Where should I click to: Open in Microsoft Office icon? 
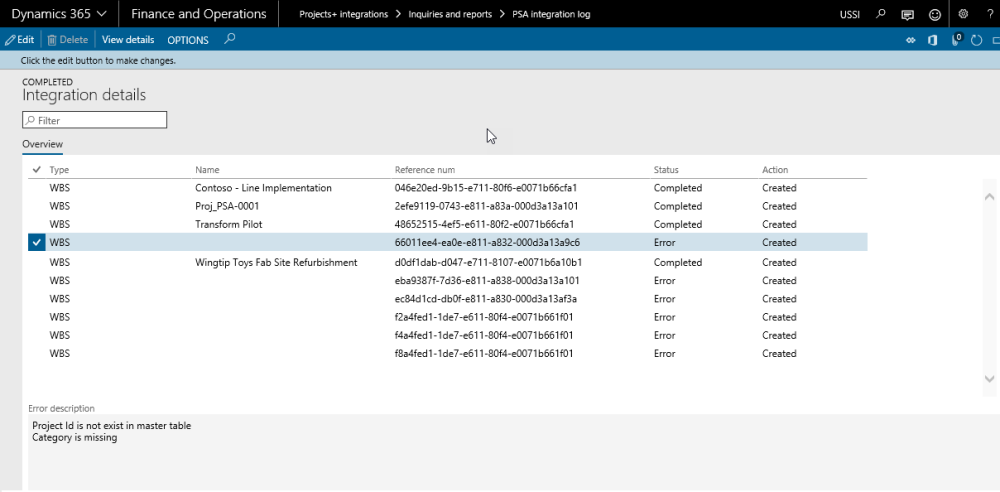tap(932, 40)
